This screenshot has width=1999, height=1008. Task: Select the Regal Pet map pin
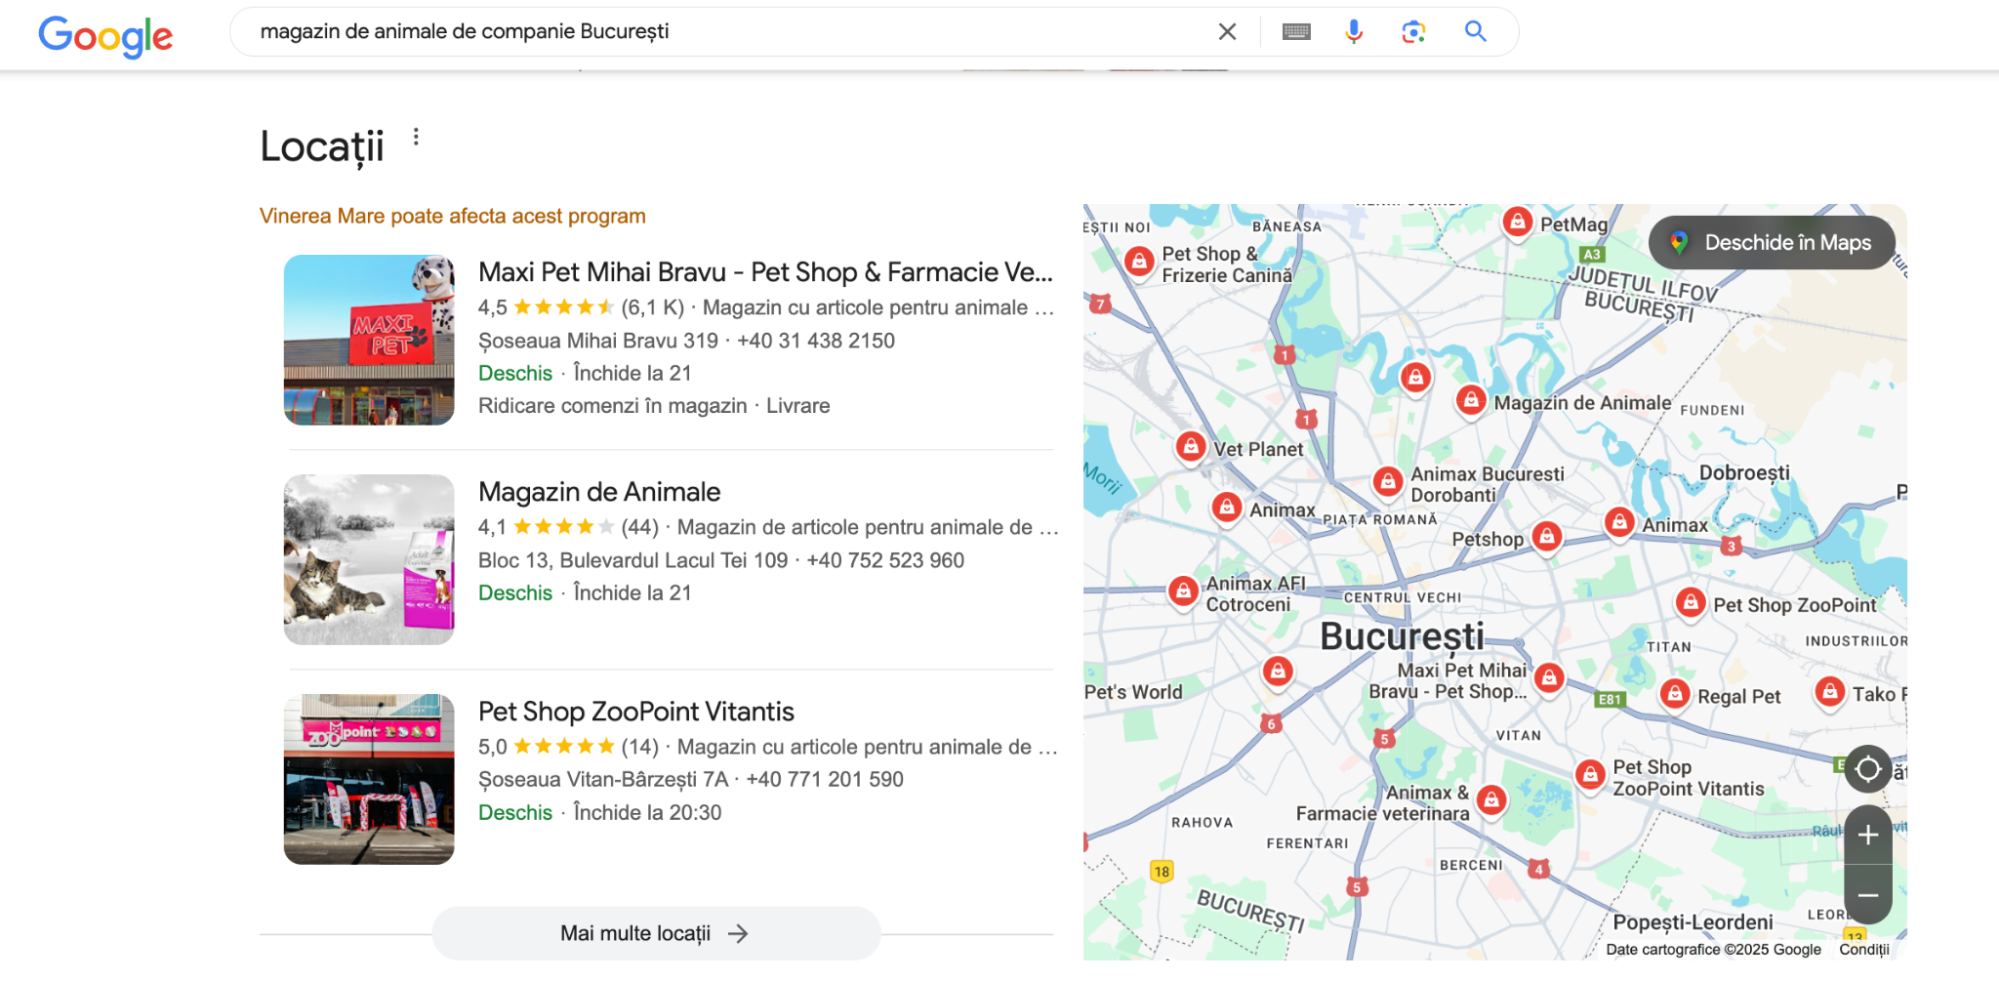point(1675,694)
